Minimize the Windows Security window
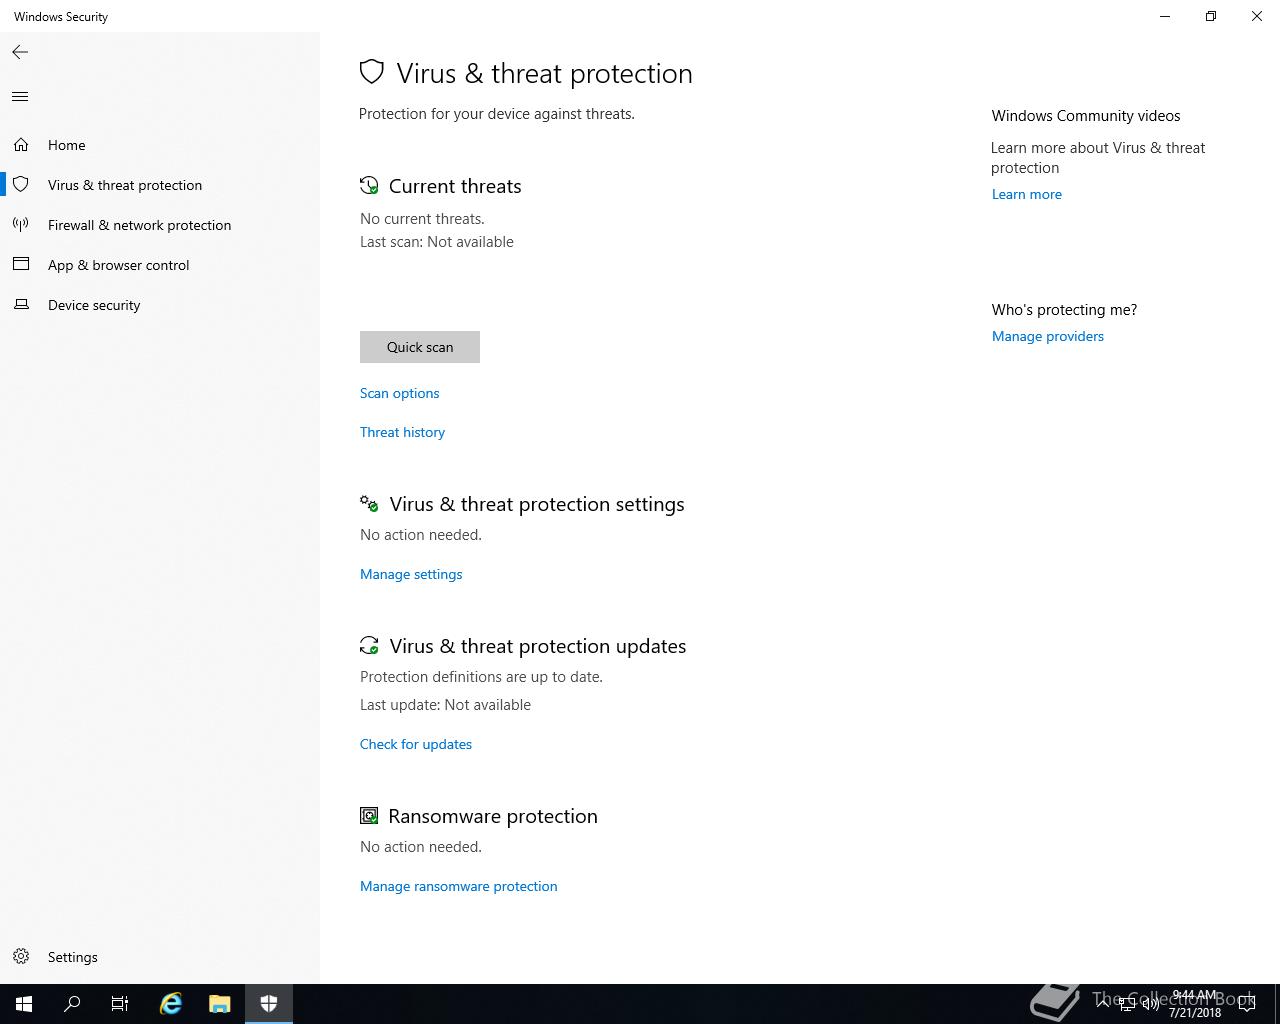 tap(1165, 16)
